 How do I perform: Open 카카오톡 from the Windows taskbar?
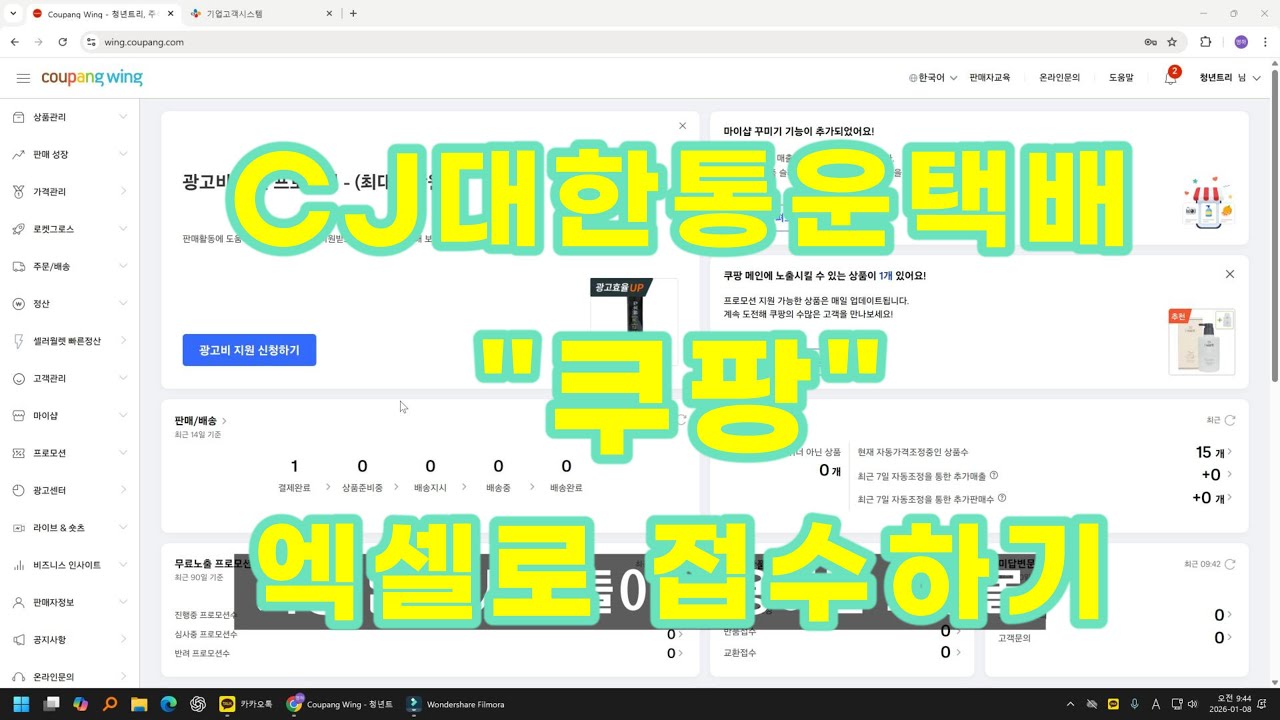click(246, 704)
